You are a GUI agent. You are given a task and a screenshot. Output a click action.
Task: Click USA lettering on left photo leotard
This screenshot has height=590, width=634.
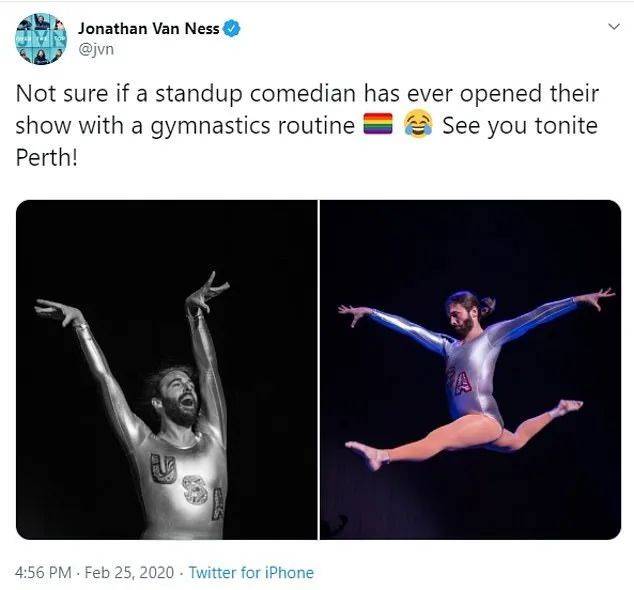pos(187,486)
